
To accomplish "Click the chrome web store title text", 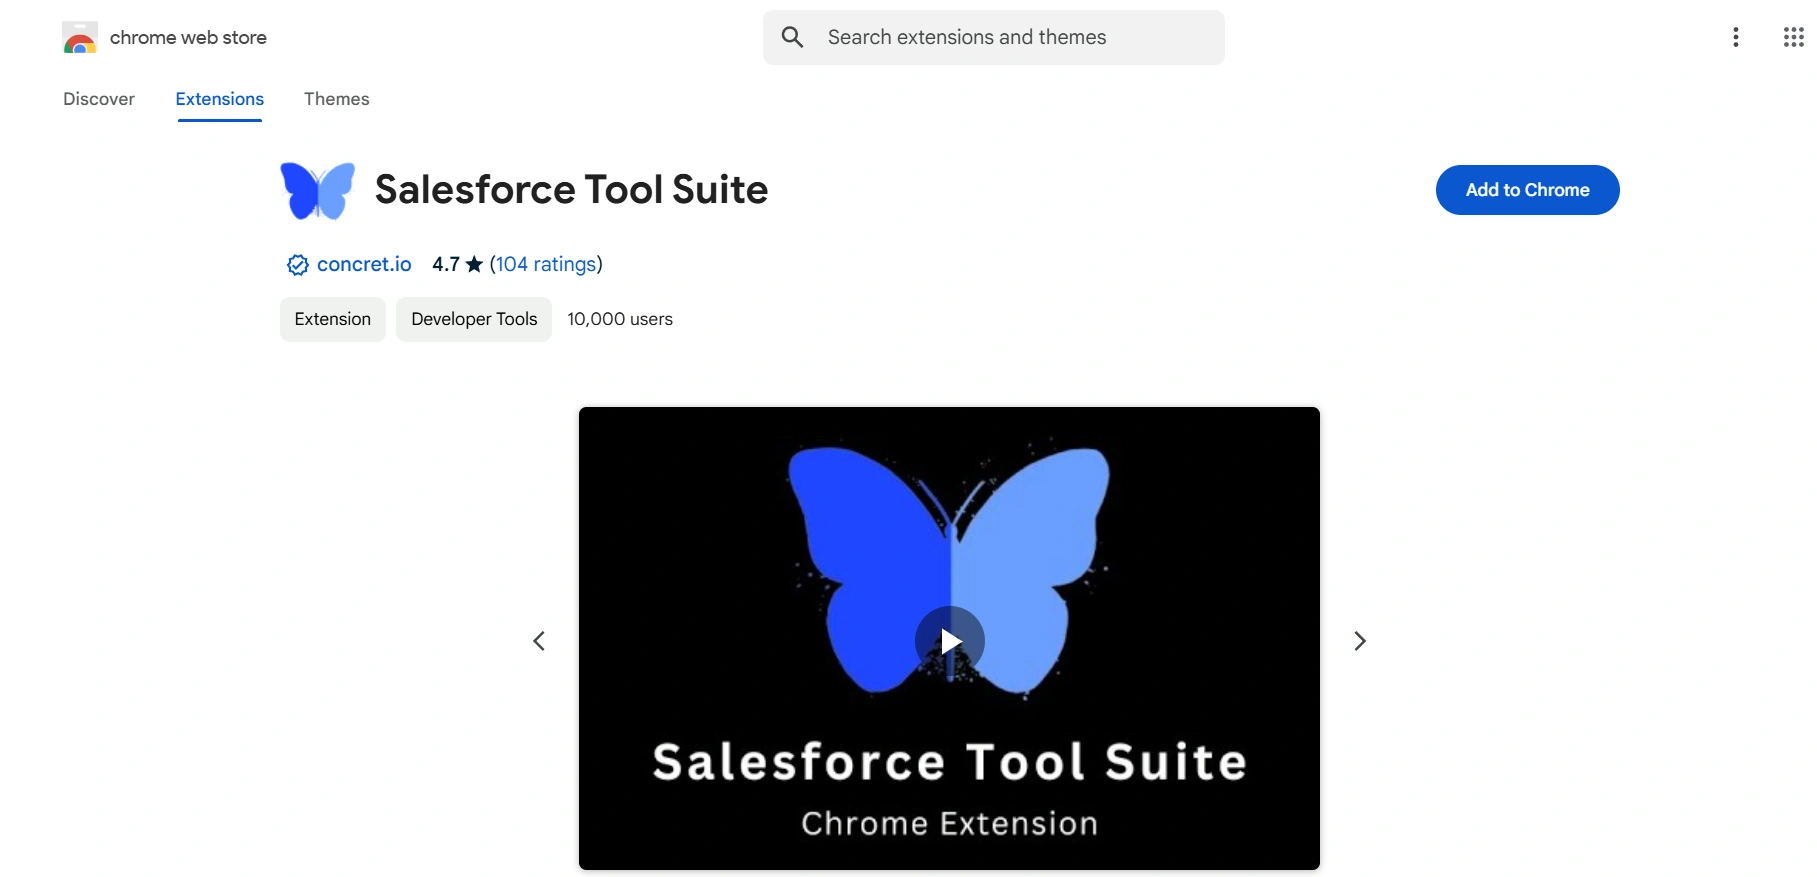I will [x=188, y=38].
